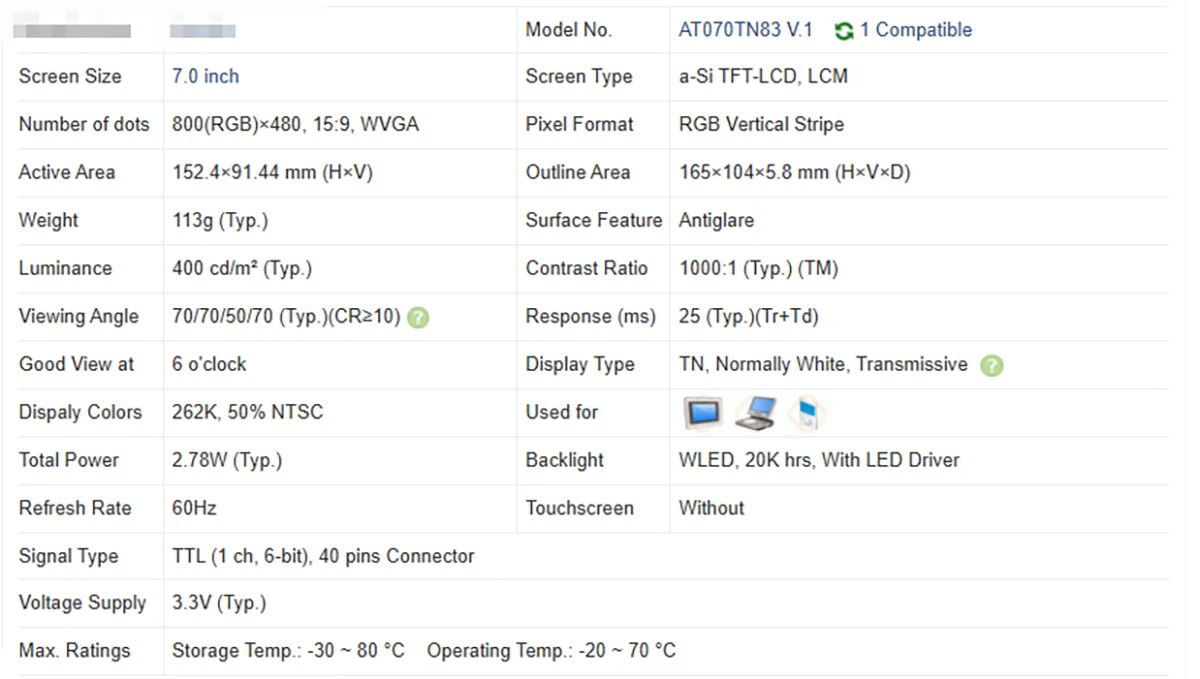Click the WLED 20K hrs backlight value
Screen dimensions: 1200x679
(819, 460)
